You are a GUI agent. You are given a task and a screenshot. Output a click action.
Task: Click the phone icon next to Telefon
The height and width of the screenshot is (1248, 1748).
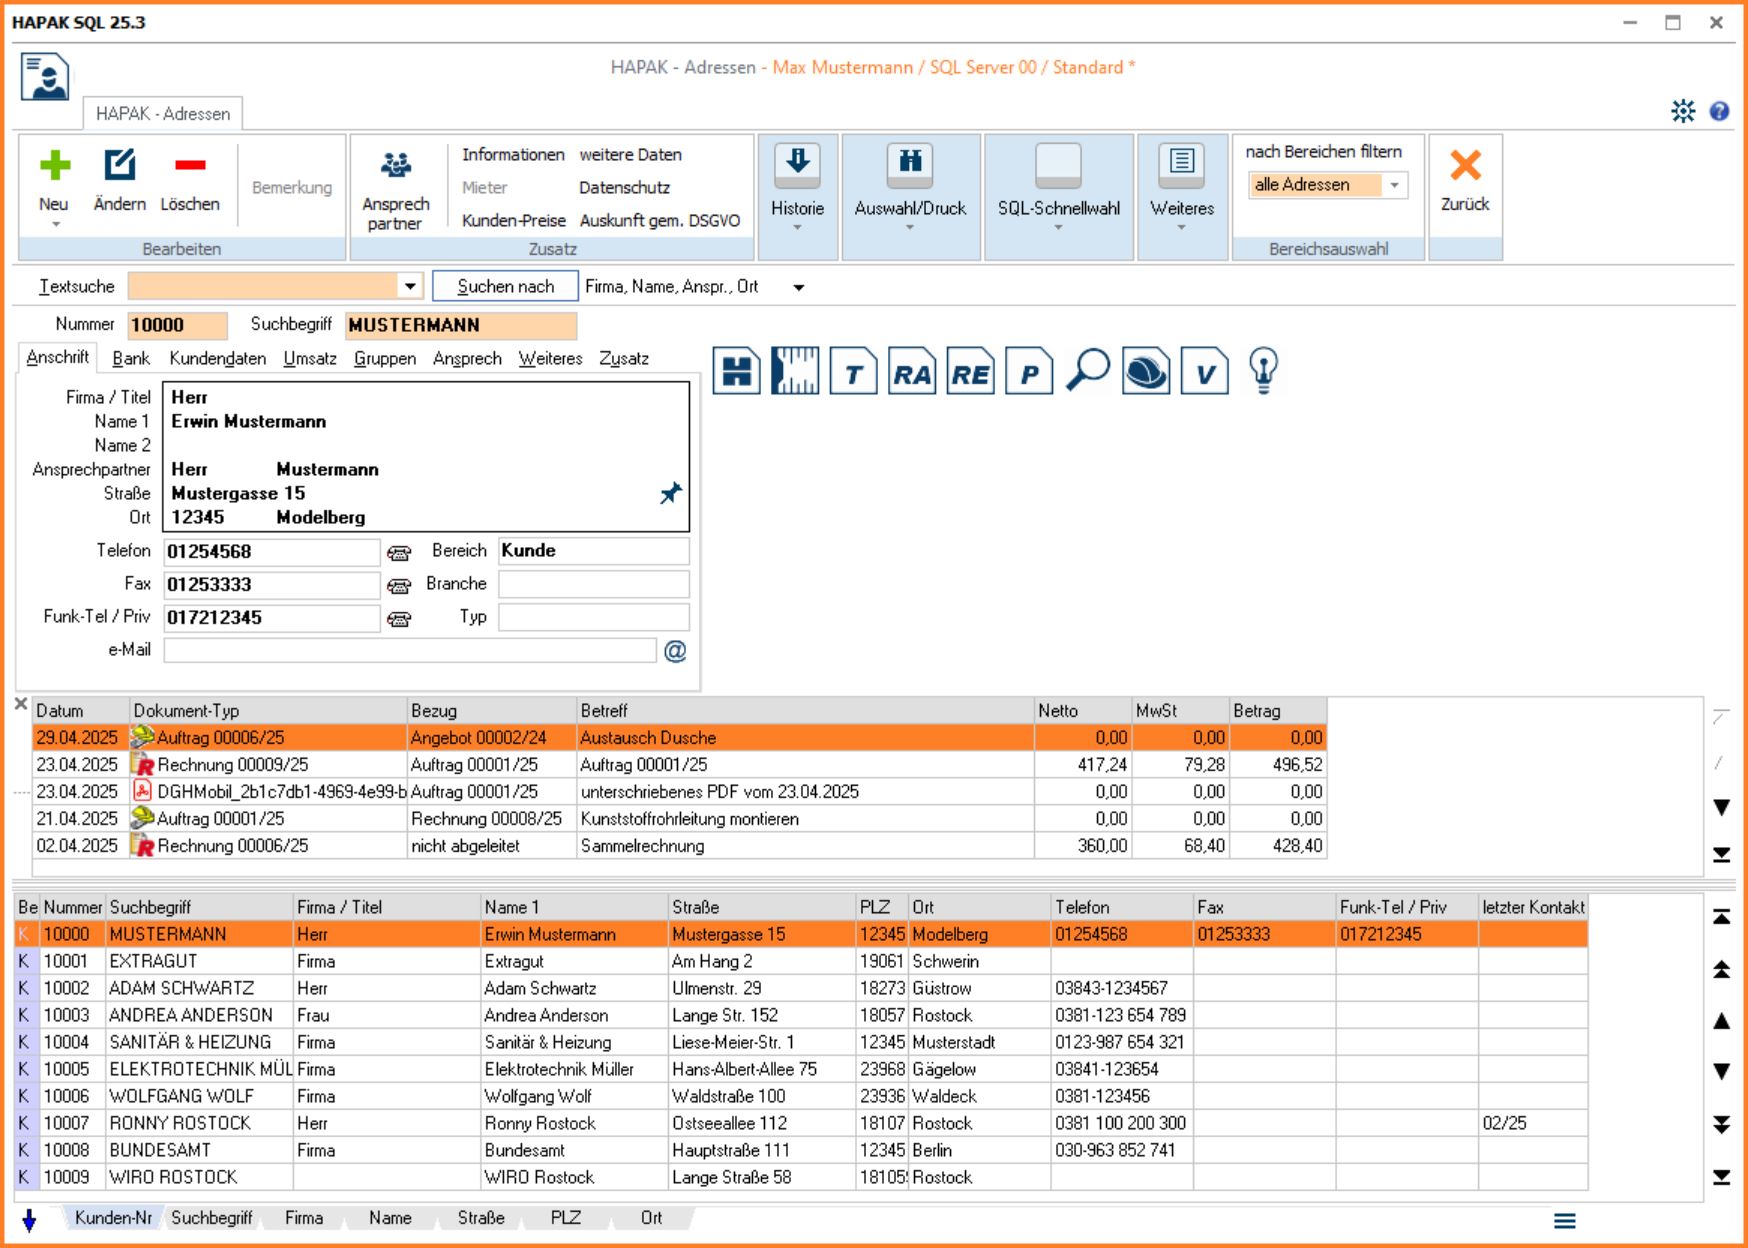click(x=399, y=553)
